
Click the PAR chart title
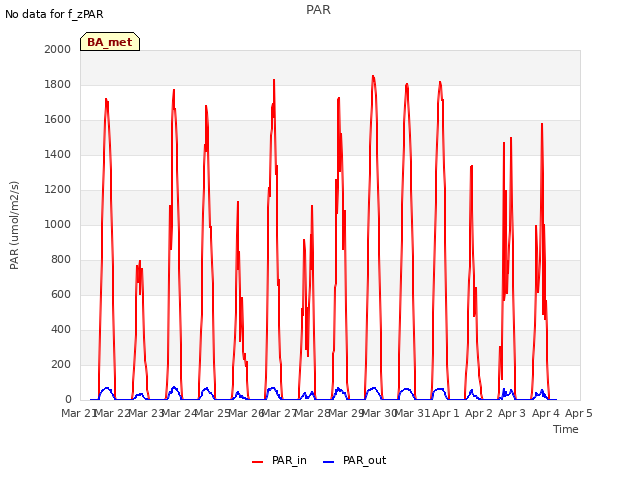click(x=318, y=9)
